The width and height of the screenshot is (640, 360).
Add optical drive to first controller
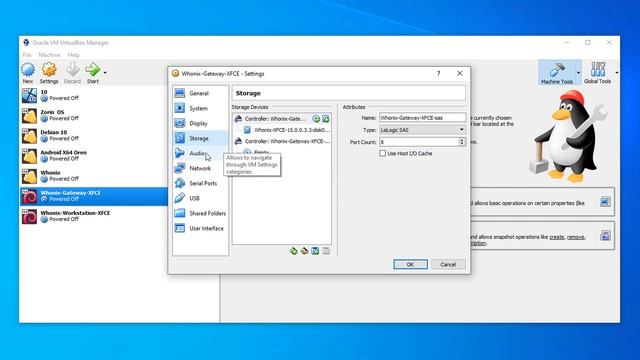(x=316, y=119)
